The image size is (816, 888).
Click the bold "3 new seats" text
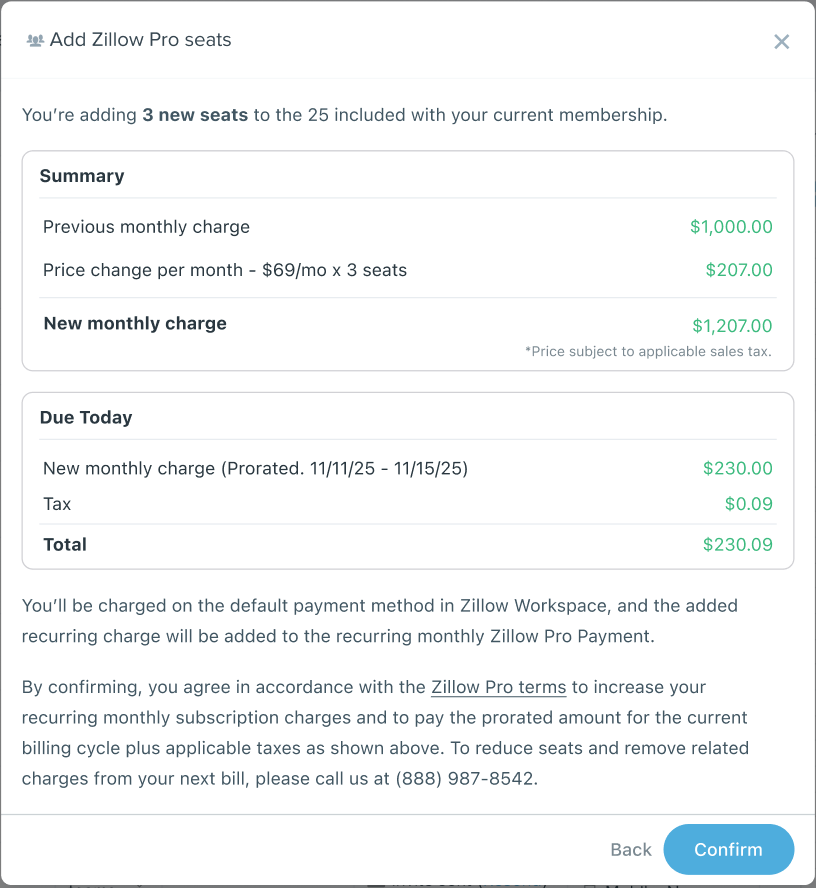click(195, 115)
